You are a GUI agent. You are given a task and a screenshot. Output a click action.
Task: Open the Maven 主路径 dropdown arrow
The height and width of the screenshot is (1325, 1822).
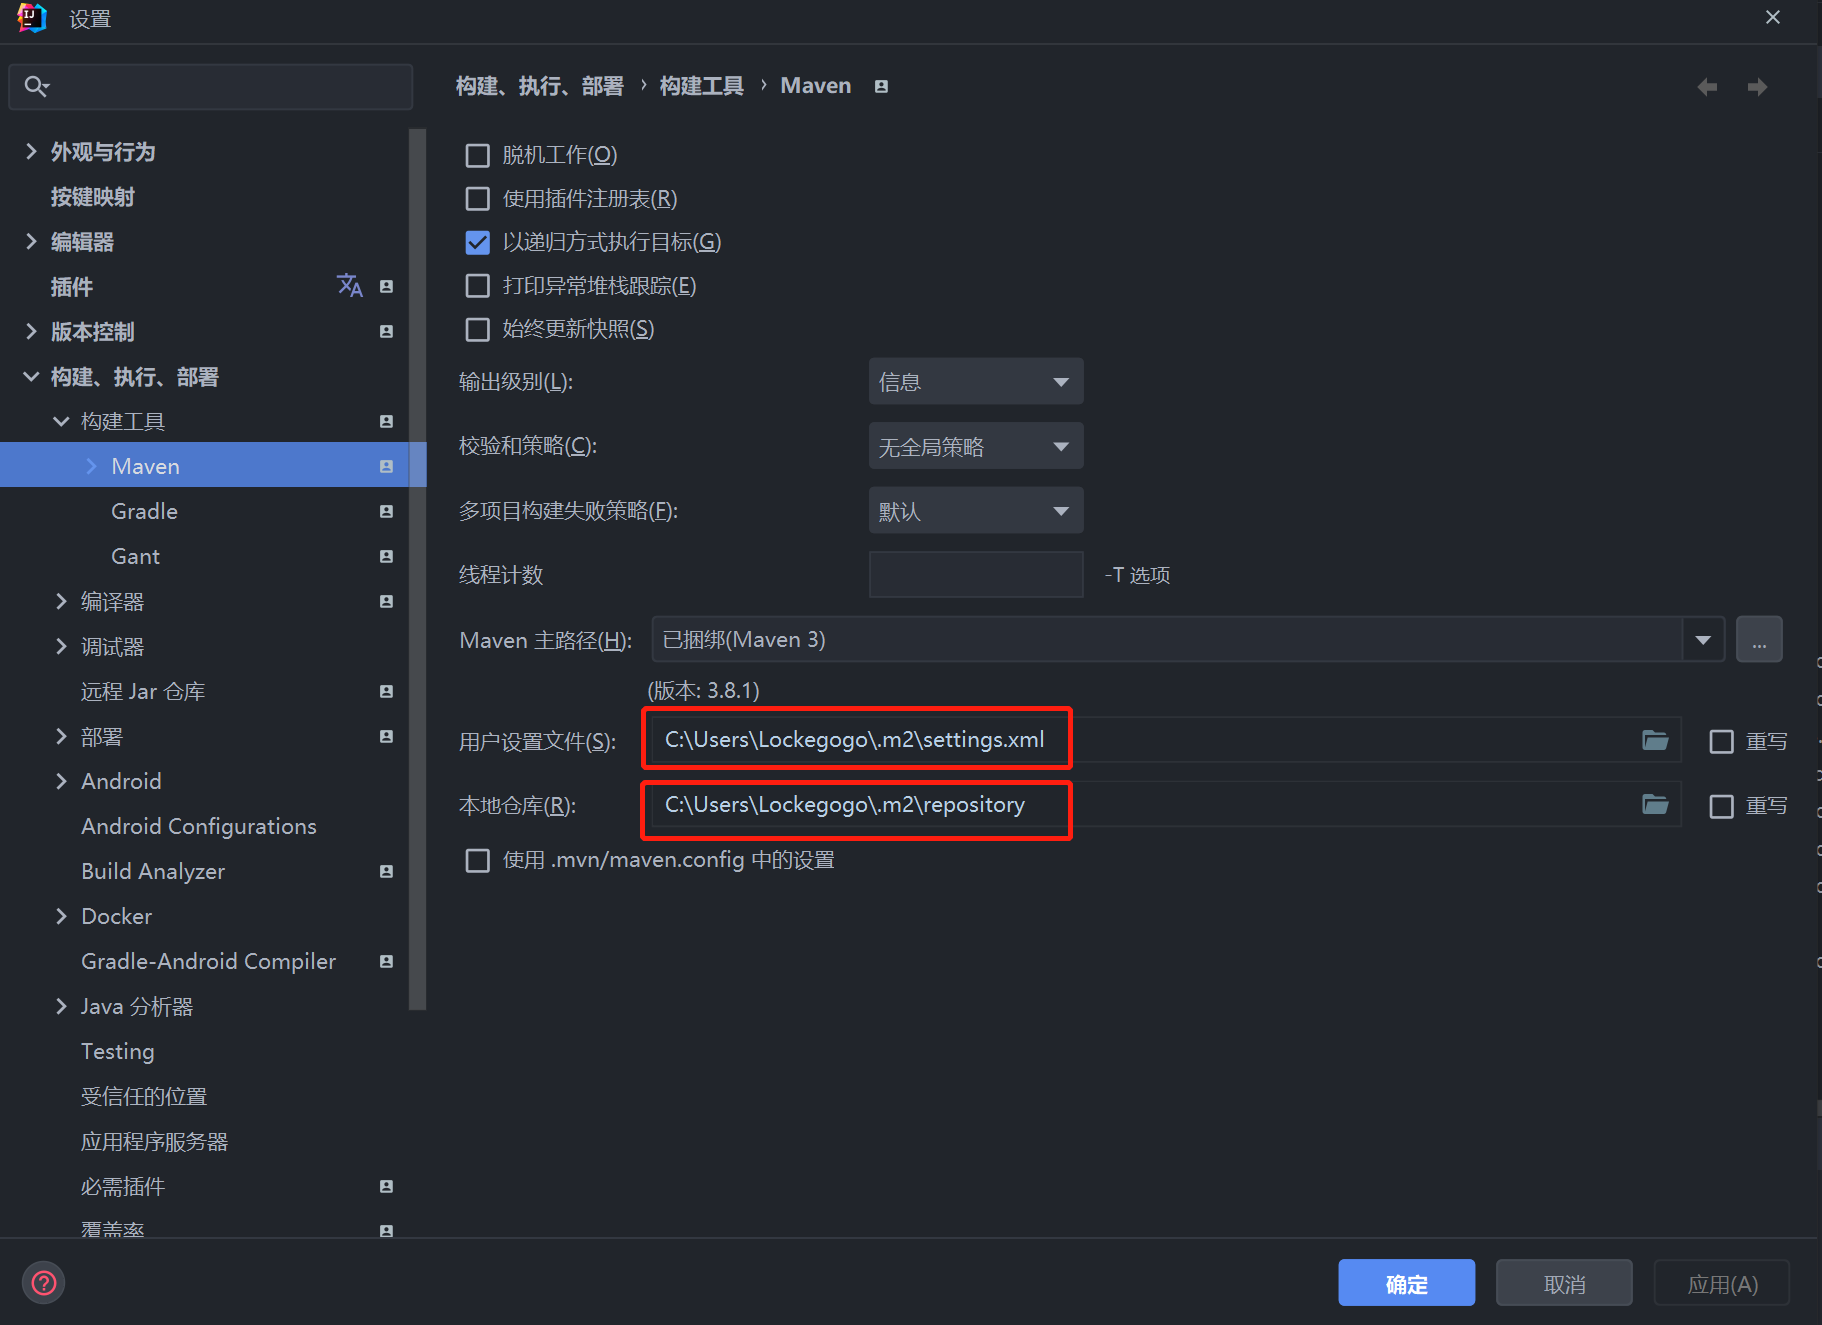coord(1703,639)
